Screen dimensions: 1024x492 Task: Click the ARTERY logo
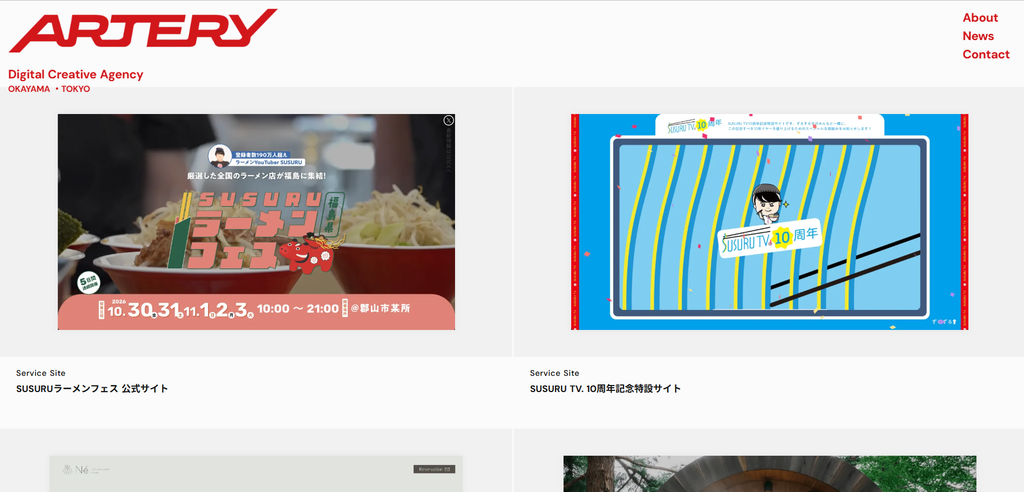[143, 30]
